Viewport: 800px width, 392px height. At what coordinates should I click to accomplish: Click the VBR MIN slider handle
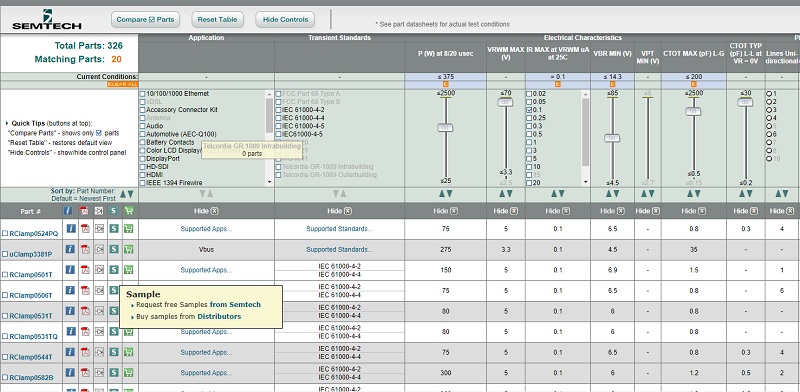tap(612, 138)
